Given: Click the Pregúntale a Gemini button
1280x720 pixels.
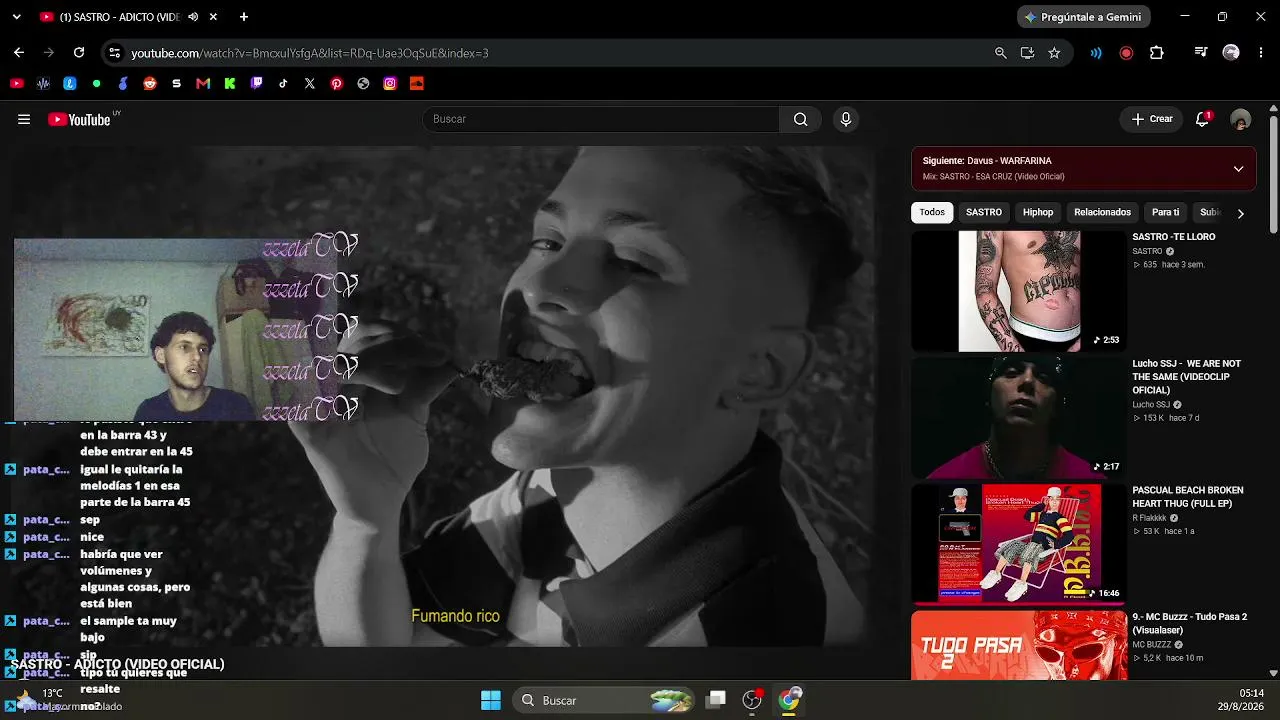Looking at the screenshot, I should [x=1084, y=17].
